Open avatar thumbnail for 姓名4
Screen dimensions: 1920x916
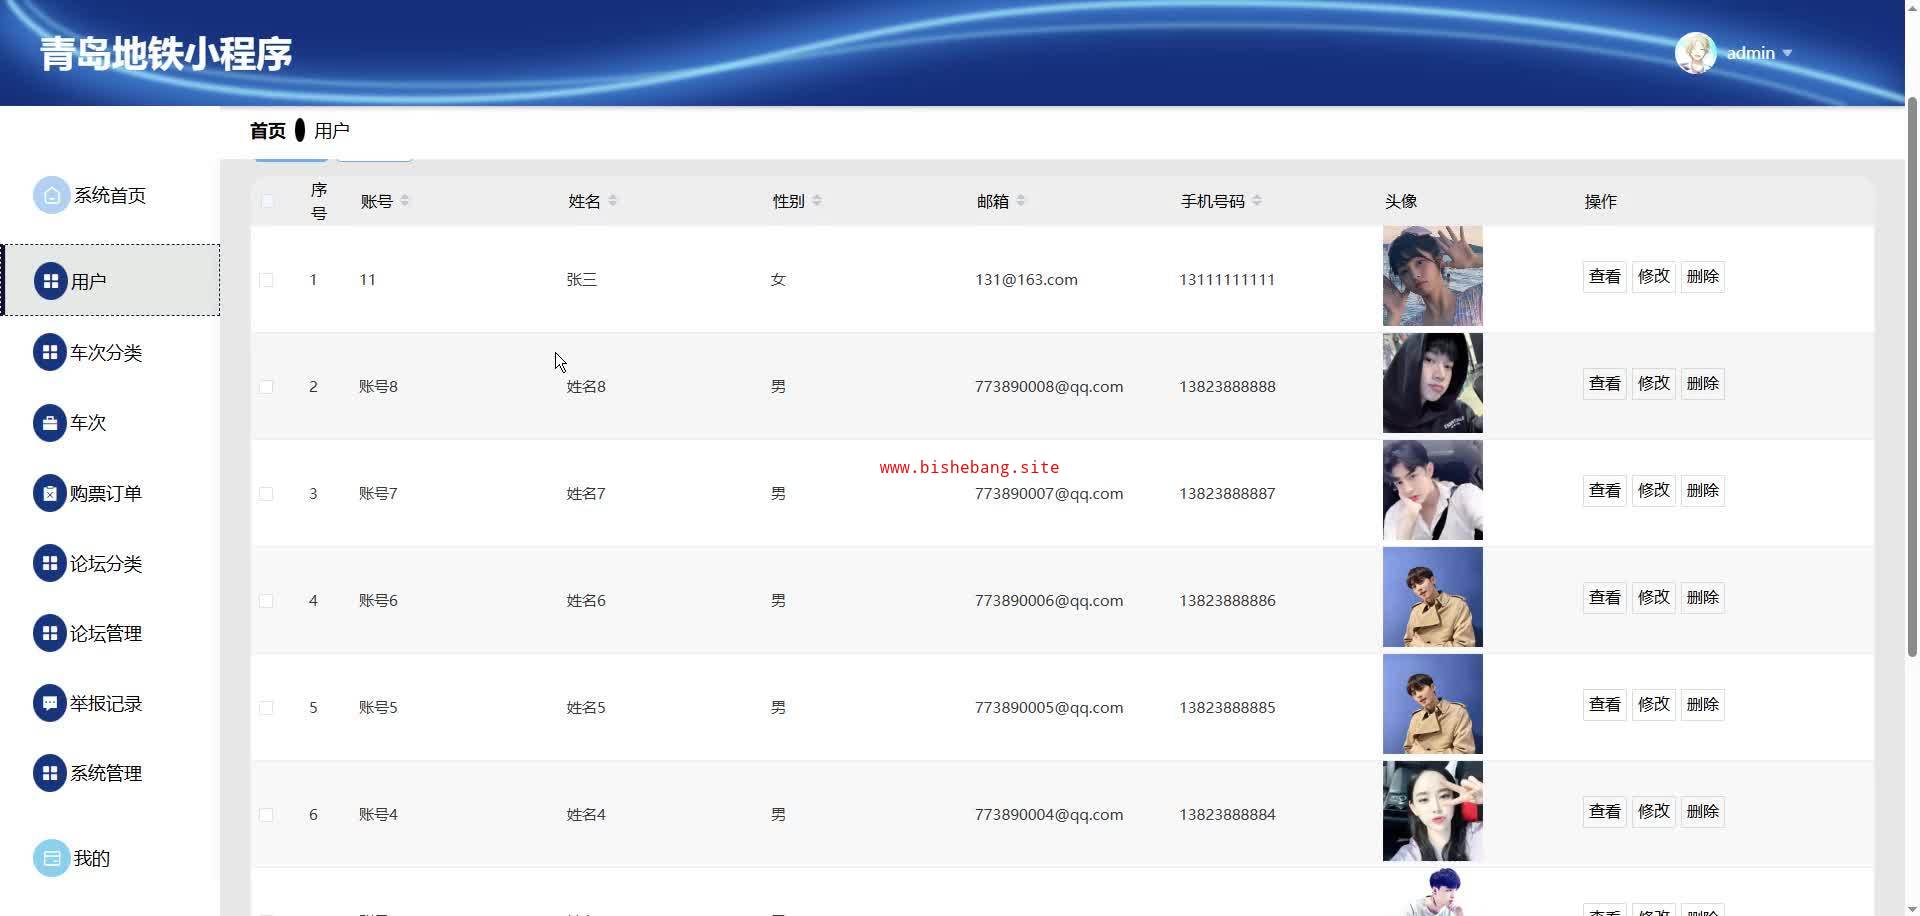coord(1433,811)
